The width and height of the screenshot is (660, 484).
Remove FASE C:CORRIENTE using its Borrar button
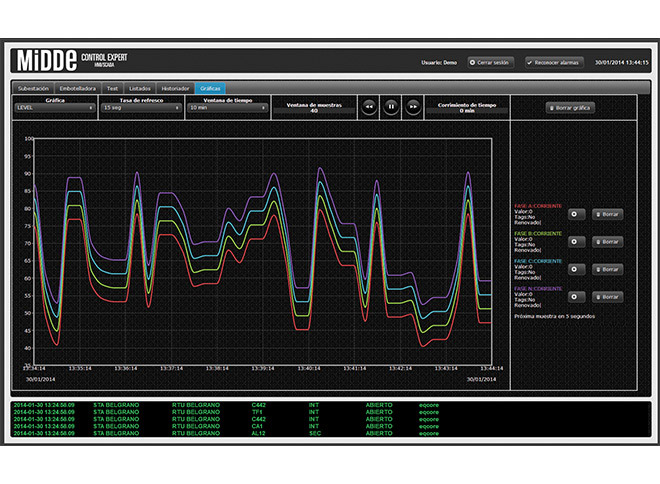coord(607,269)
